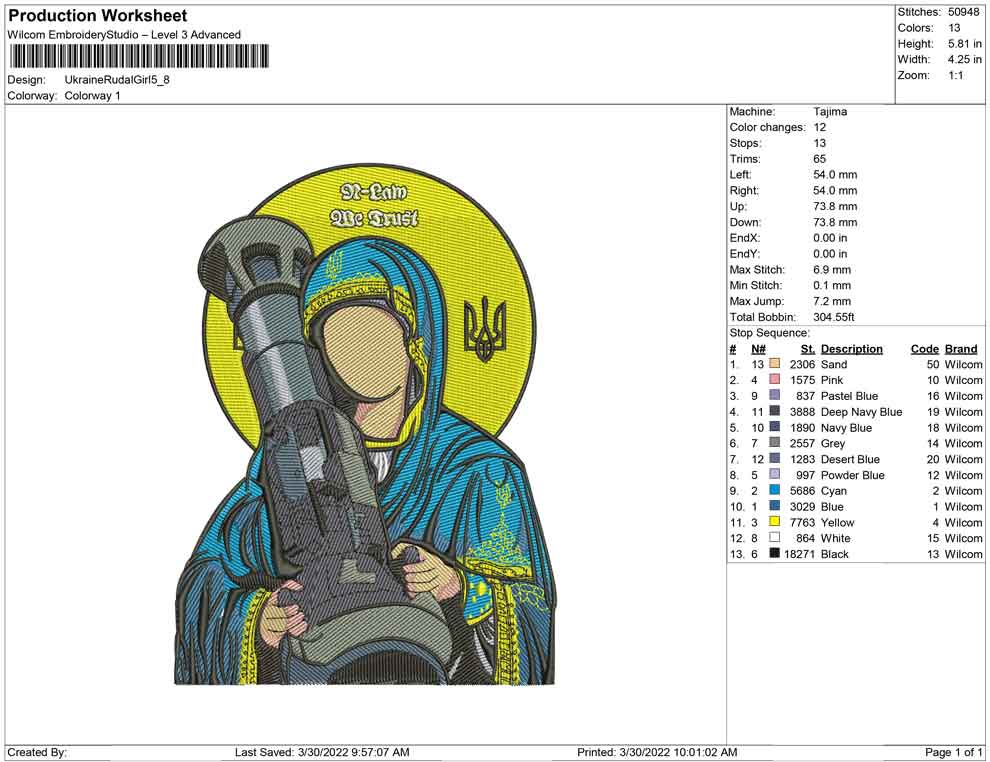The image size is (990, 762).
Task: Click the 'N#' column header
Action: pos(758,348)
